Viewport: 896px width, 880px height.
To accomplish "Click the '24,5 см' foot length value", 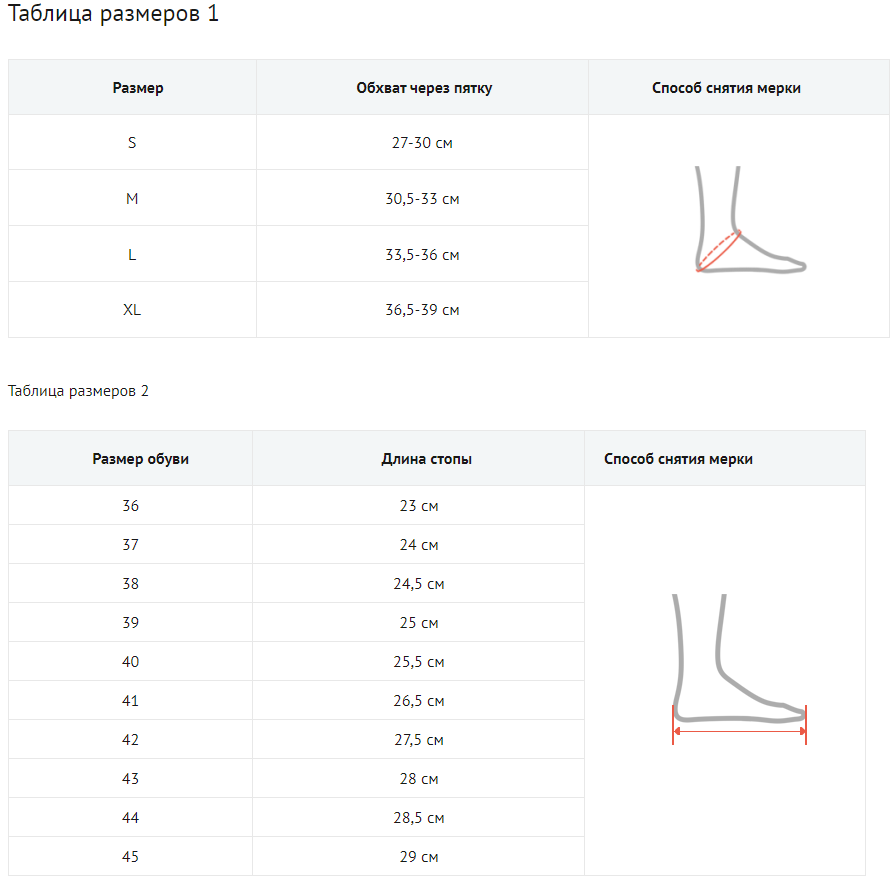I will (x=419, y=584).
